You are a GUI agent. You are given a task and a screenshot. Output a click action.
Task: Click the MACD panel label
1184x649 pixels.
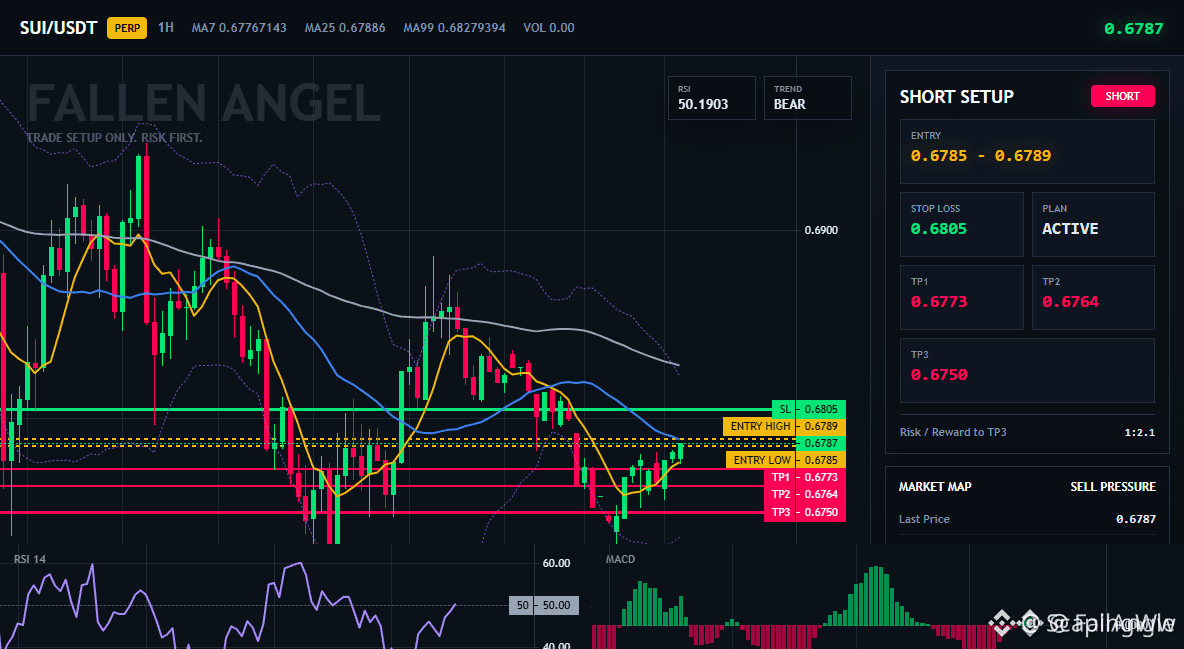tap(620, 559)
